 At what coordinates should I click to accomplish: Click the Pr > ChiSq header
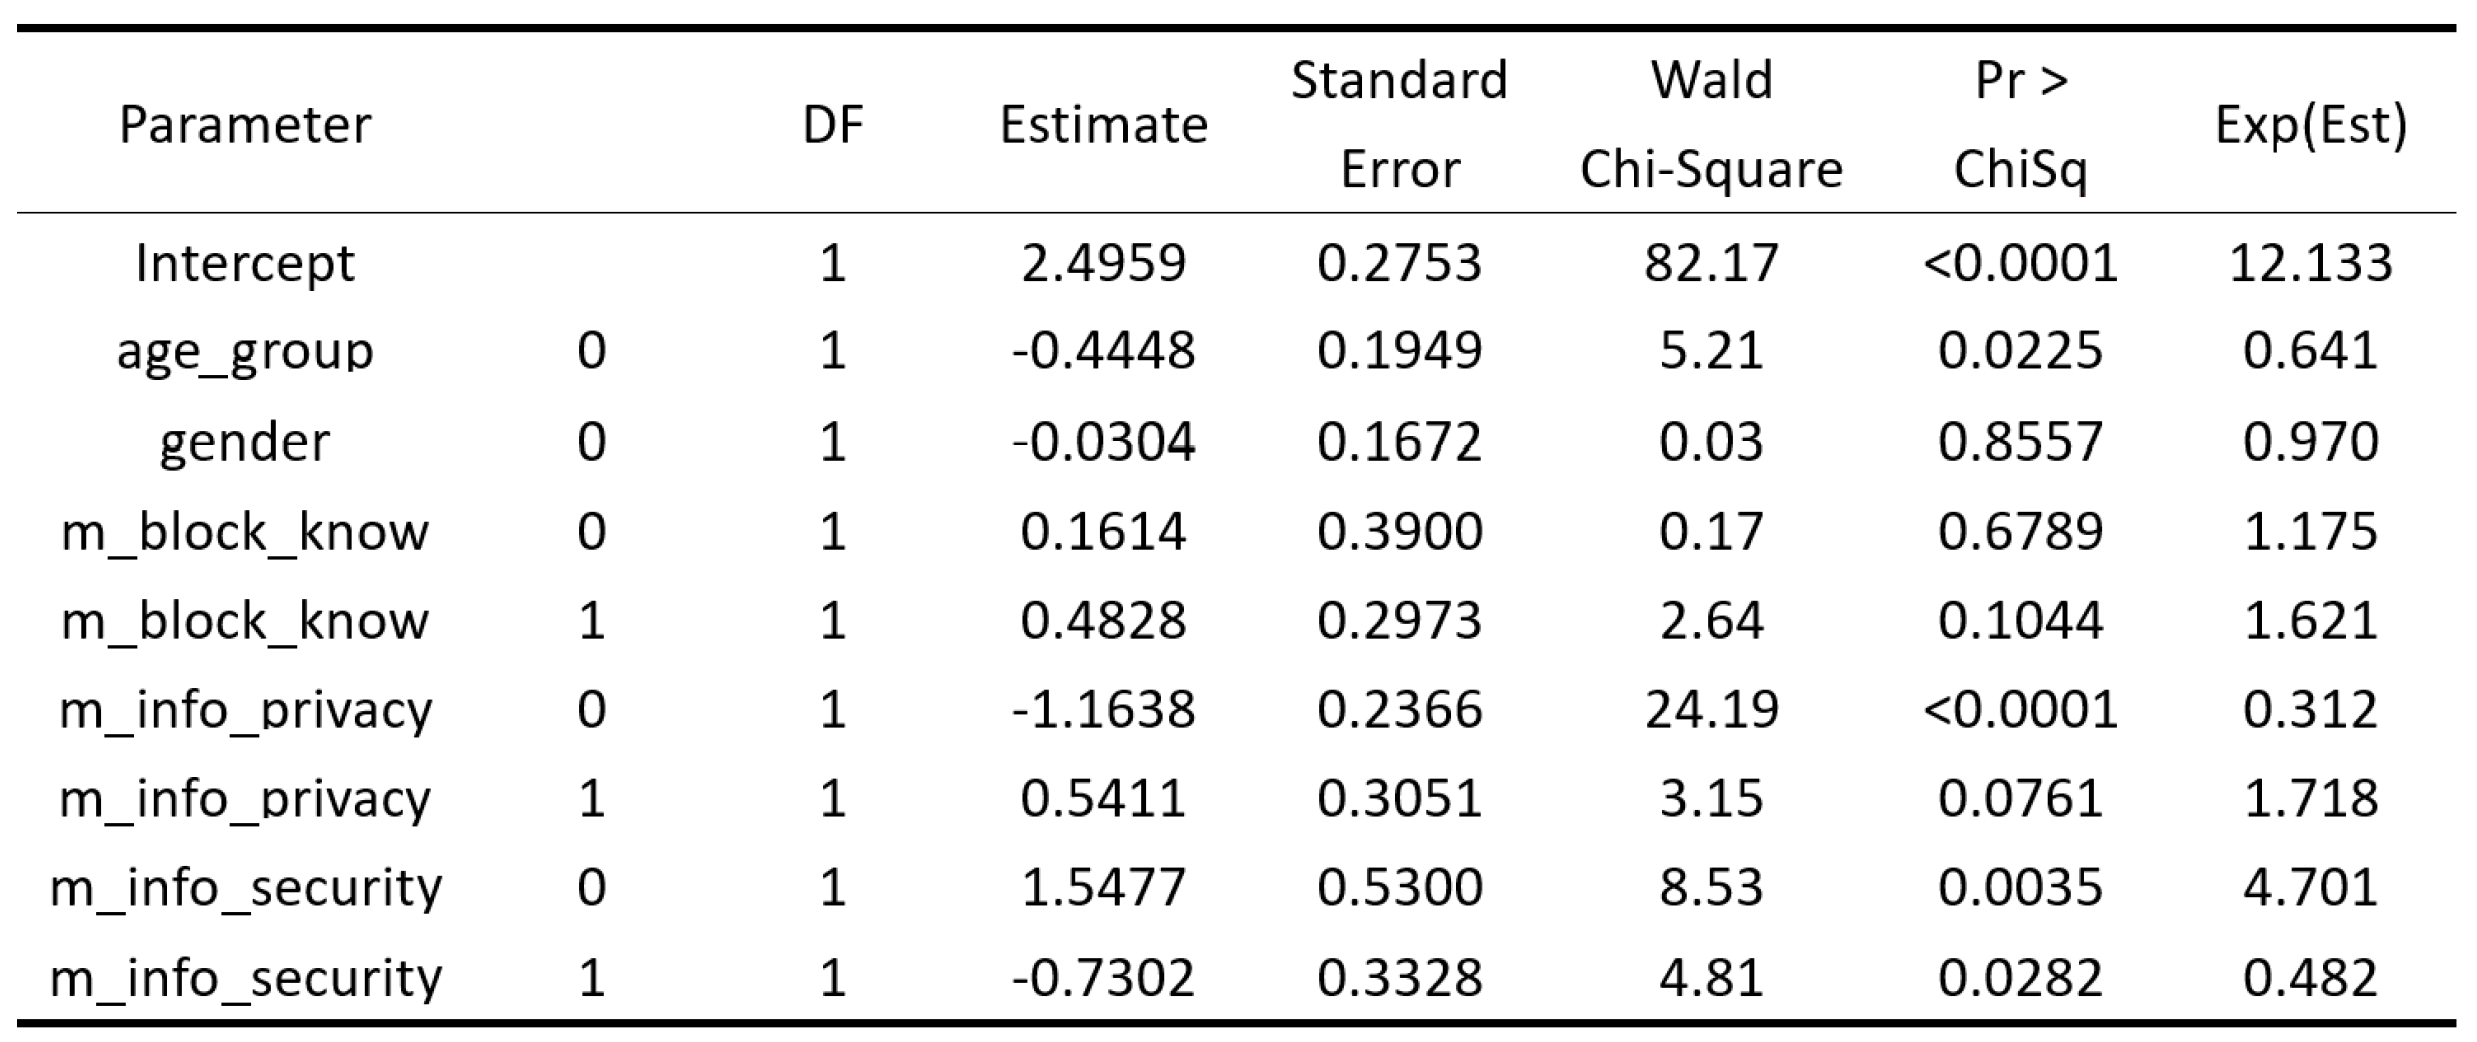click(2021, 123)
